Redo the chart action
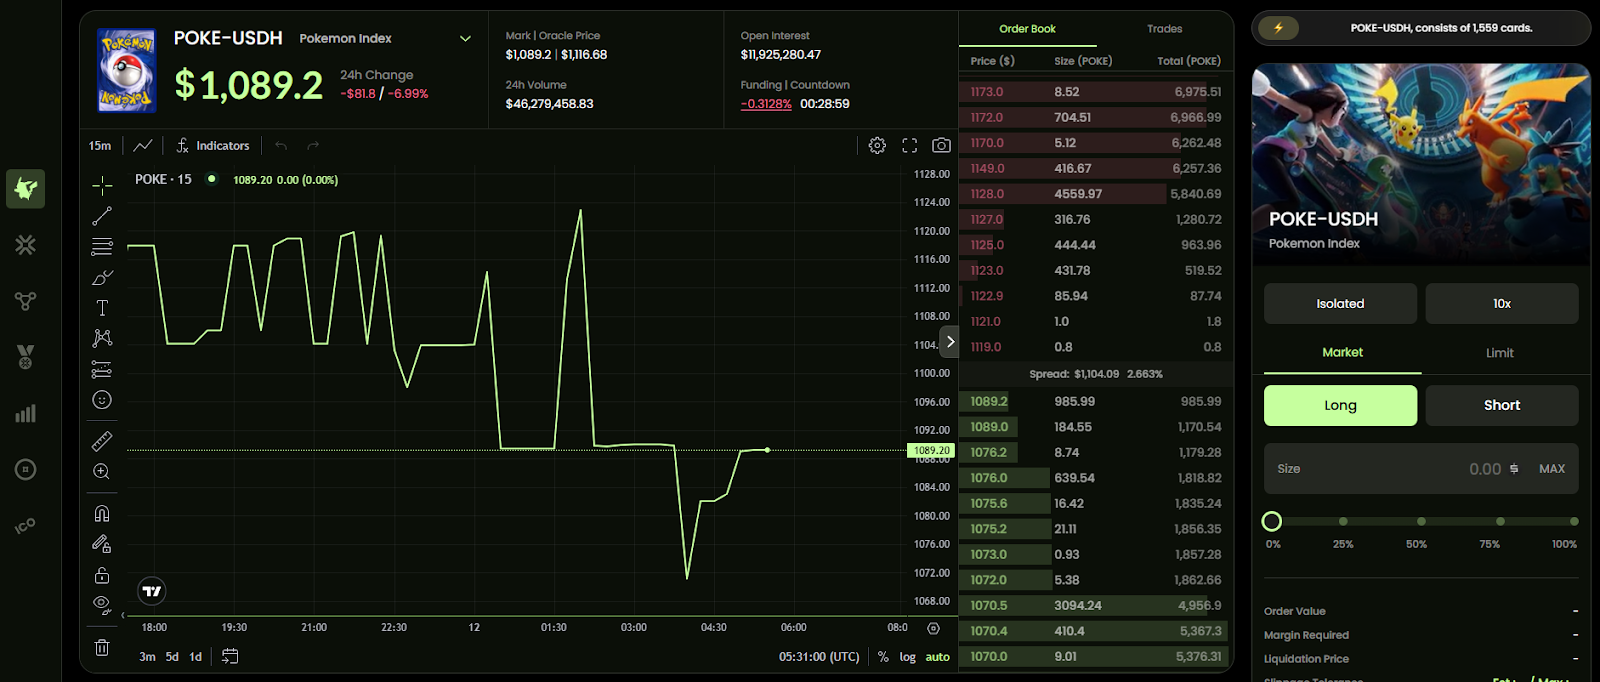Image resolution: width=1600 pixels, height=682 pixels. pos(313,146)
